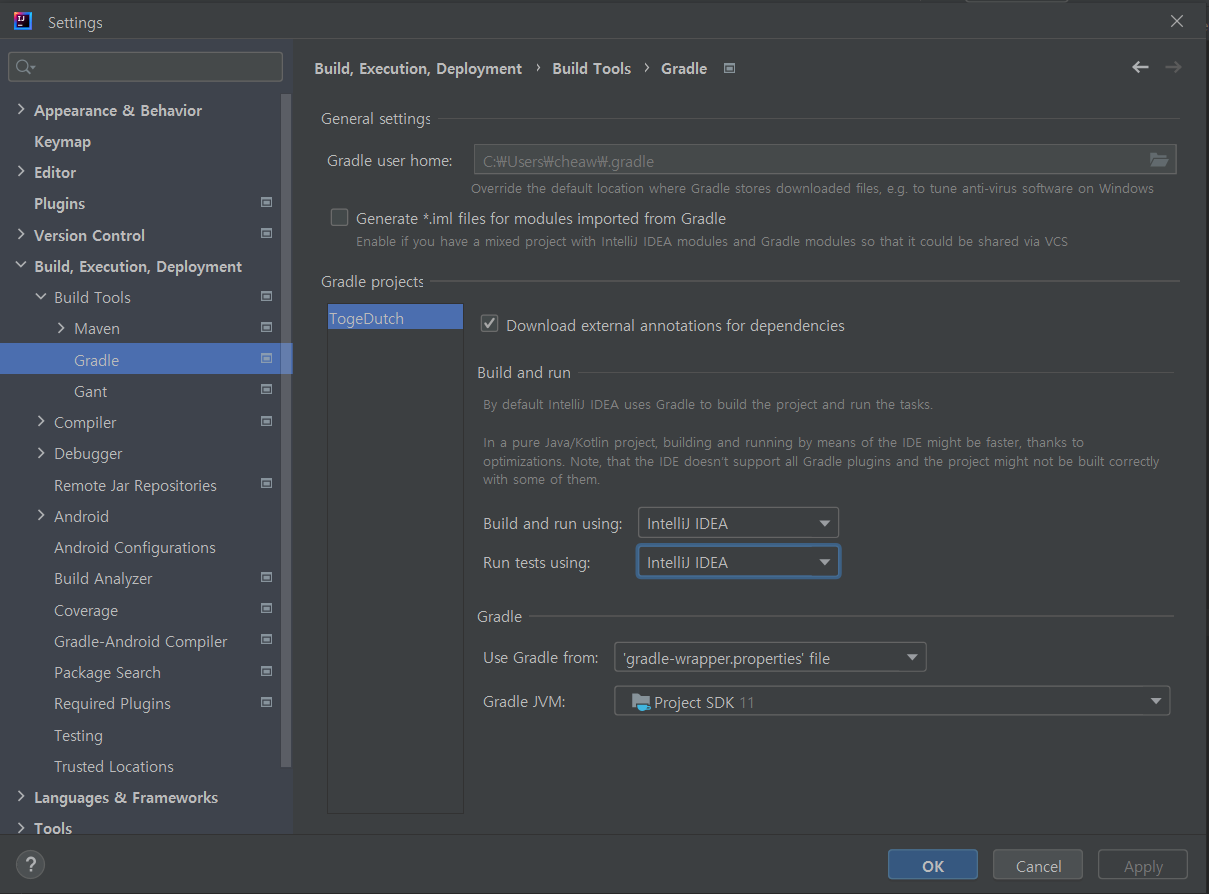This screenshot has width=1209, height=894.
Task: Expand Languages & Frameworks section chevron
Action: pos(21,797)
